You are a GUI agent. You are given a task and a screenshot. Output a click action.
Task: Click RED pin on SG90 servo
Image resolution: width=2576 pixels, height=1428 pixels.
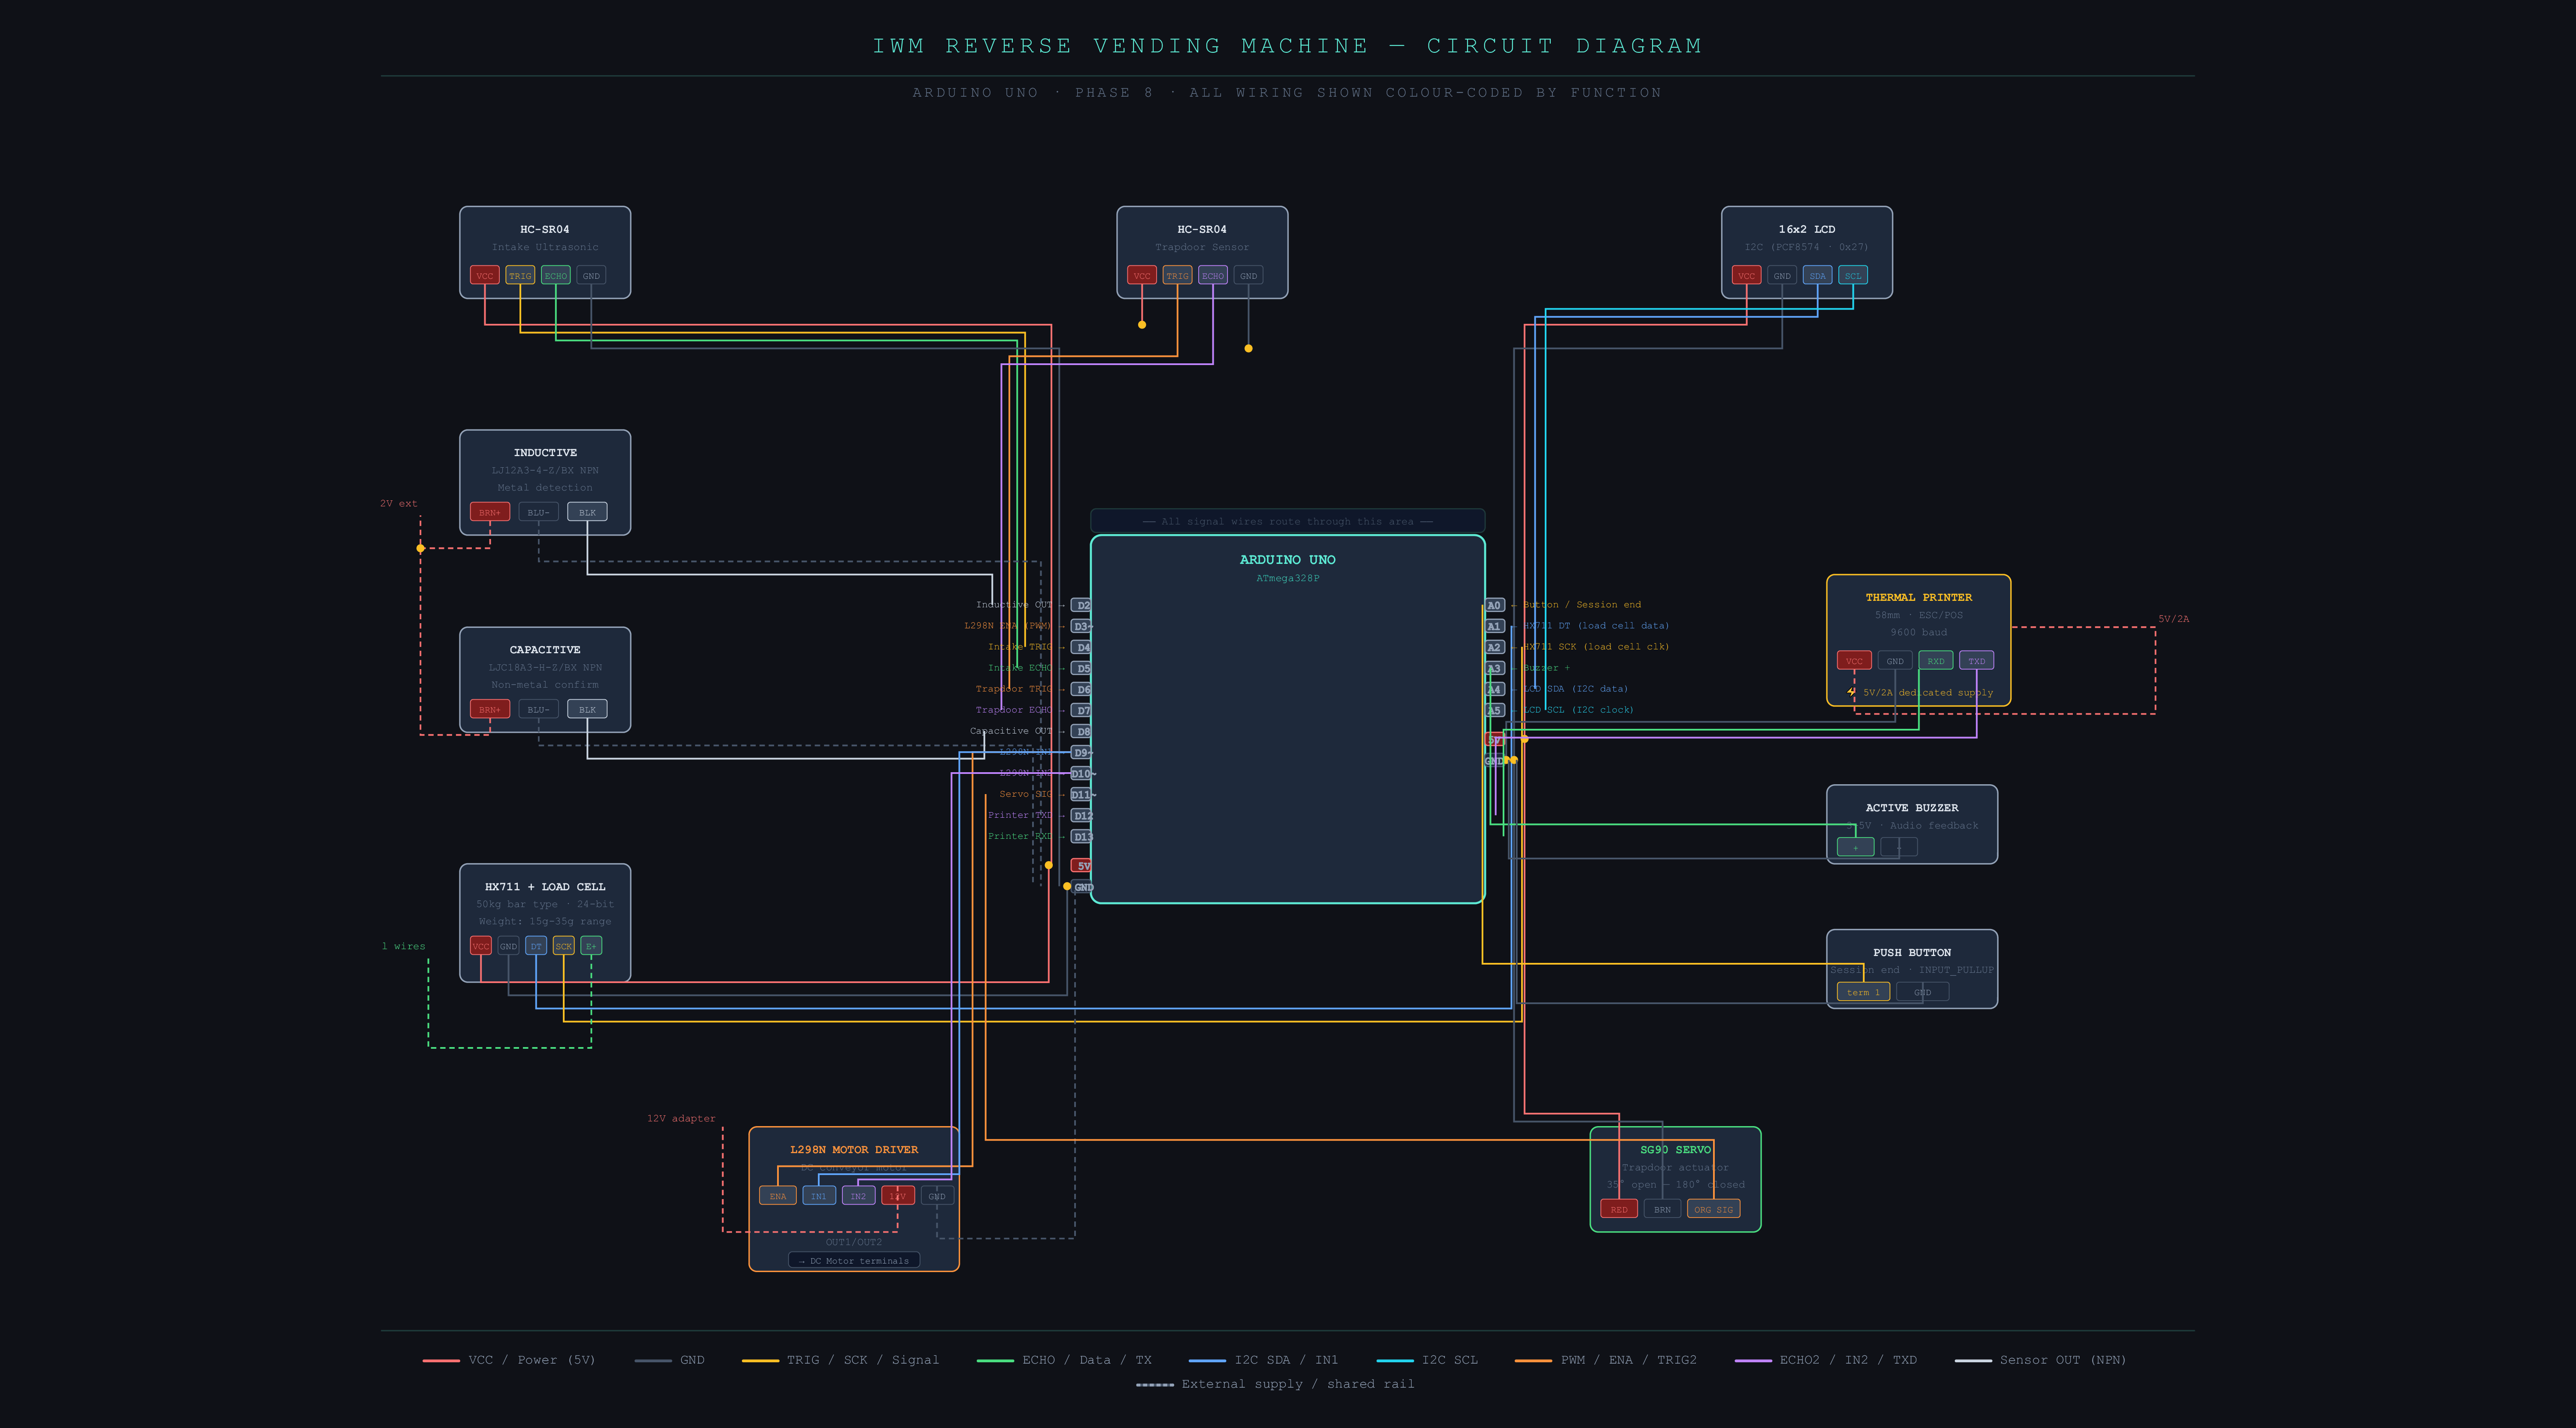pyautogui.click(x=1619, y=1209)
